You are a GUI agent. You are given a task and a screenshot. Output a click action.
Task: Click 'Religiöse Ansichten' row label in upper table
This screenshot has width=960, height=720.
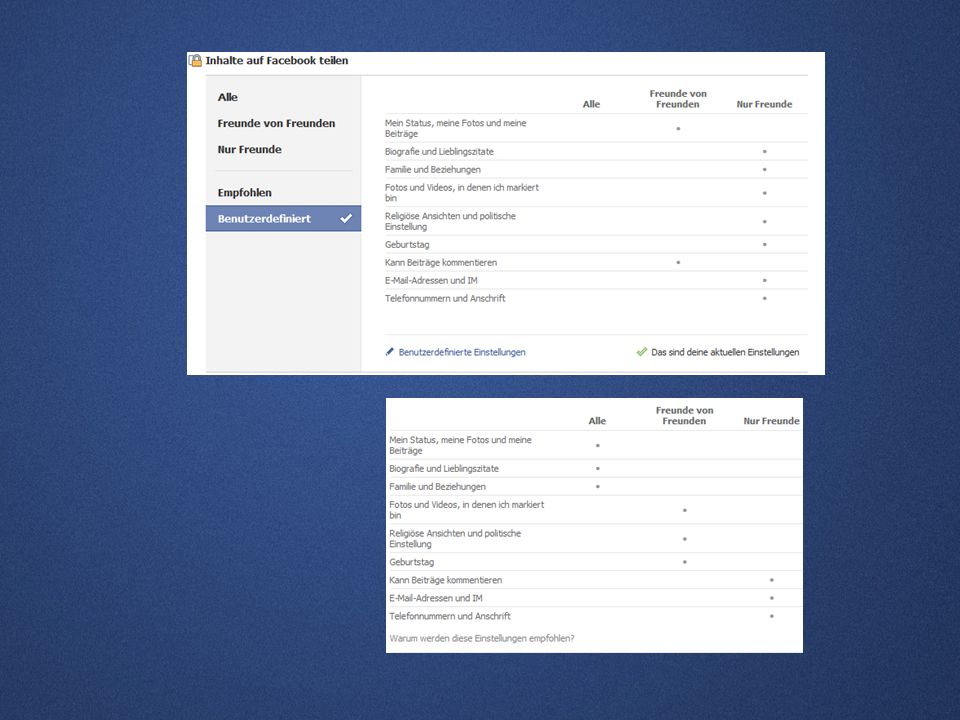coord(450,221)
